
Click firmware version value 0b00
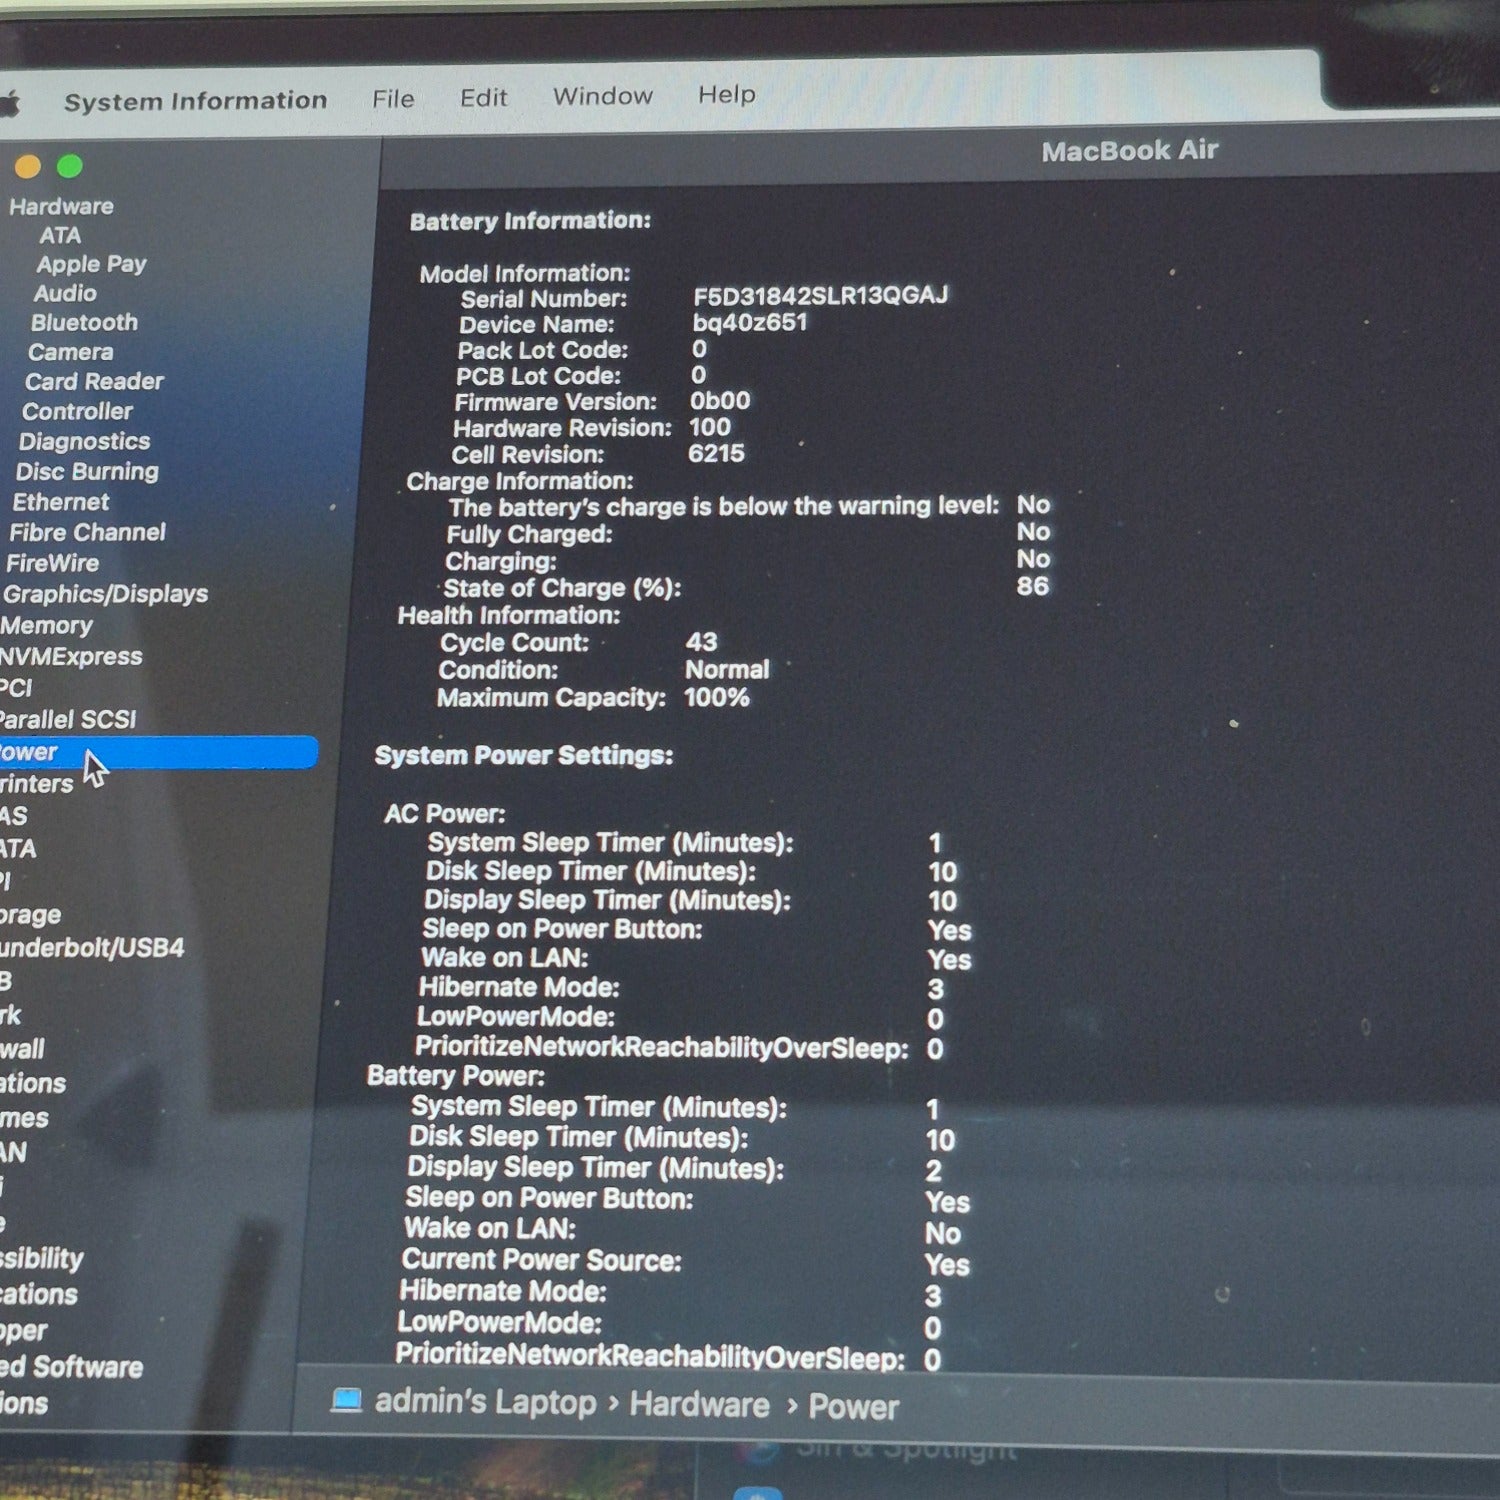720,401
